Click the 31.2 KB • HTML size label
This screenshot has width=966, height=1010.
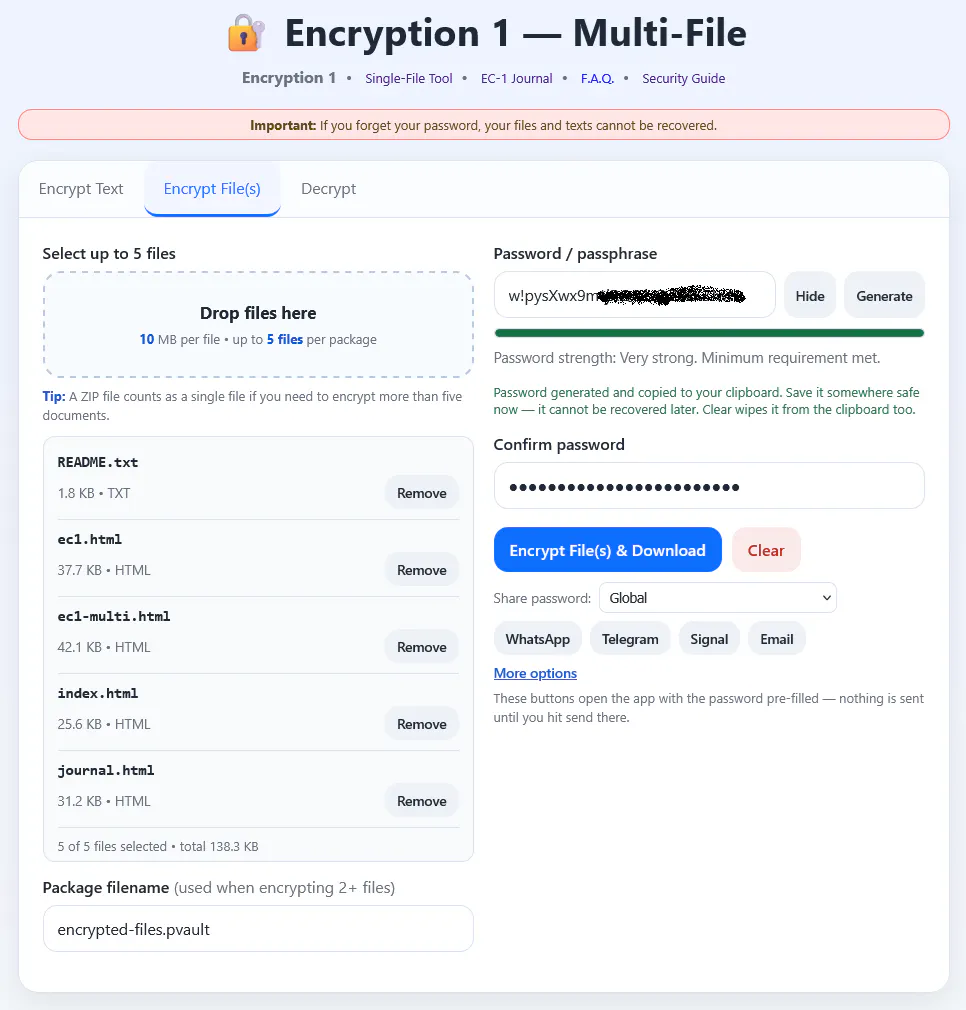click(104, 801)
